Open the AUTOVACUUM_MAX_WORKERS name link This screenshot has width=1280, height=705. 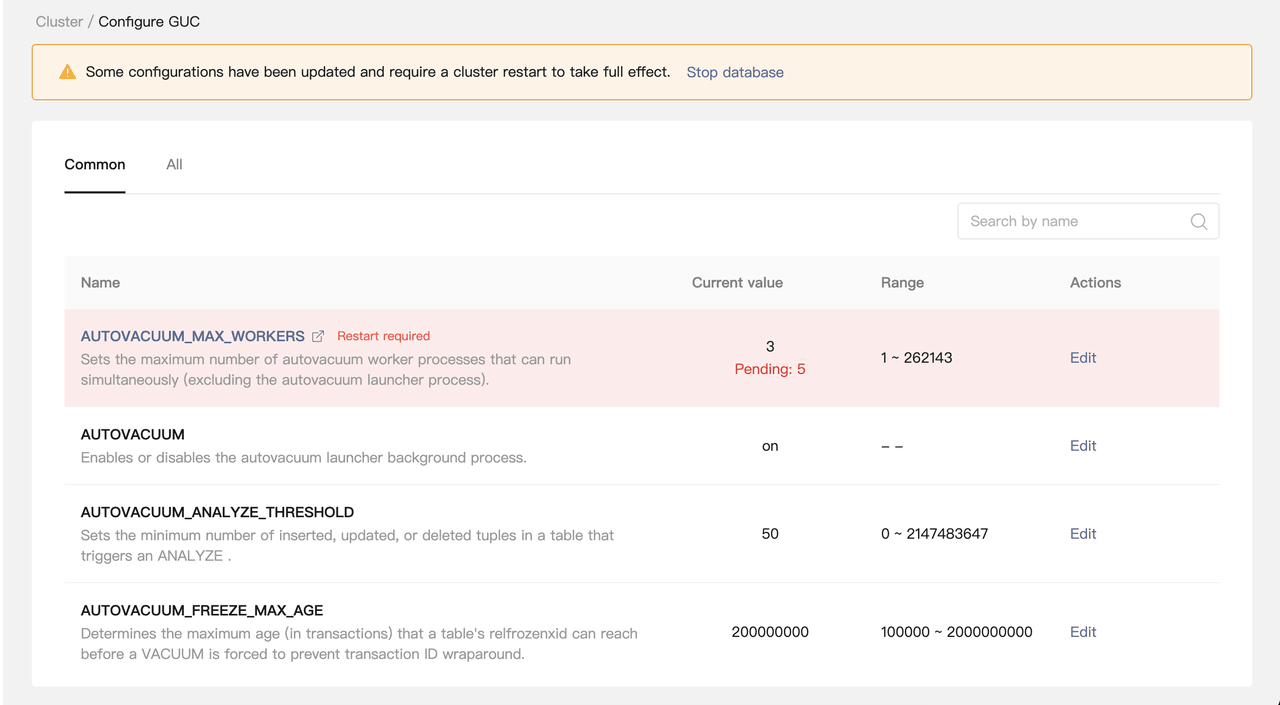[x=192, y=336]
